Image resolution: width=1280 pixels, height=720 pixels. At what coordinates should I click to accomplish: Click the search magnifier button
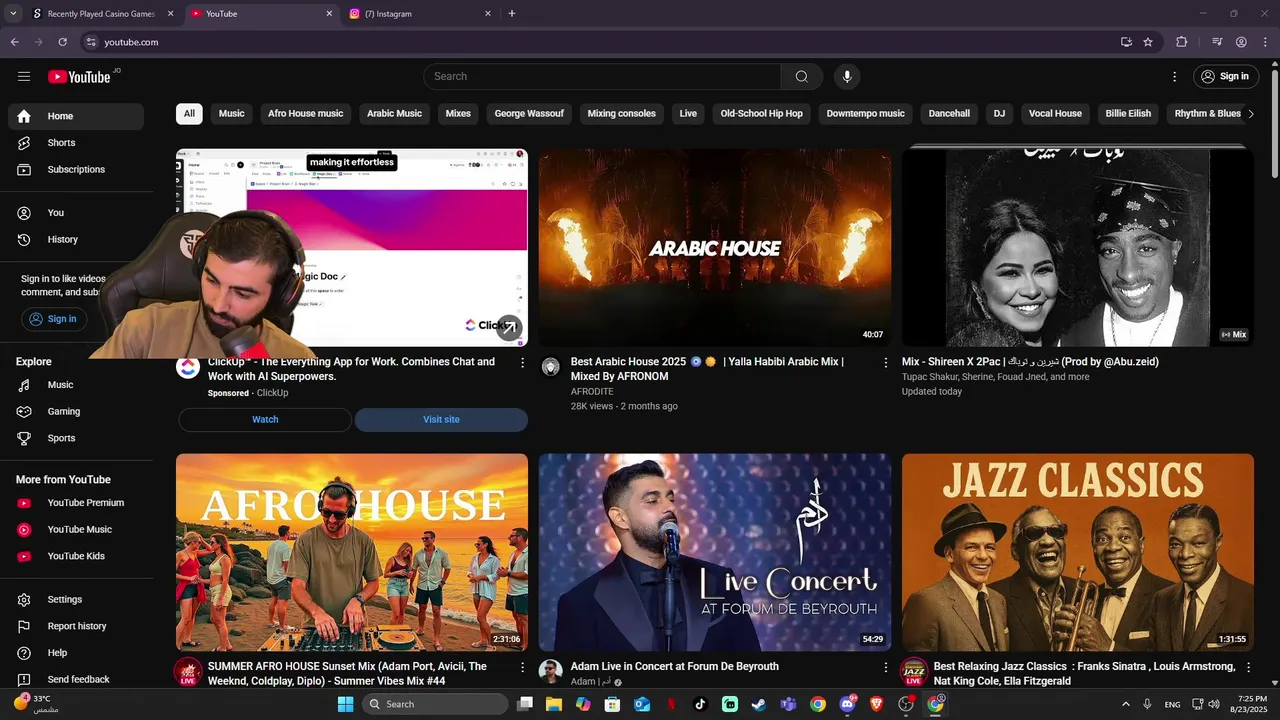[802, 76]
